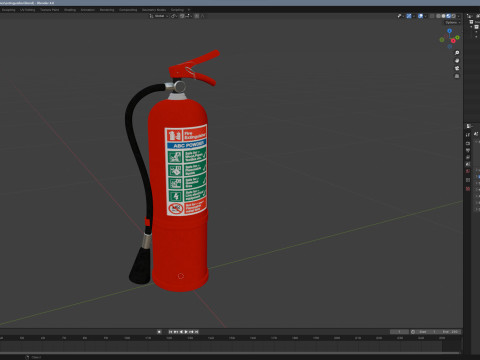The height and width of the screenshot is (360, 480).
Task: Click the End frame field
Action: click(450, 332)
